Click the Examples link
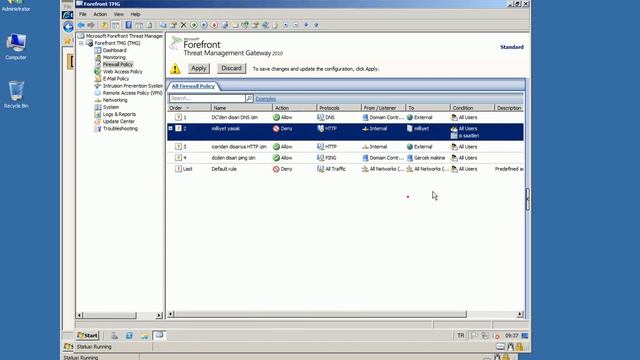This screenshot has width=640, height=360. click(x=266, y=99)
